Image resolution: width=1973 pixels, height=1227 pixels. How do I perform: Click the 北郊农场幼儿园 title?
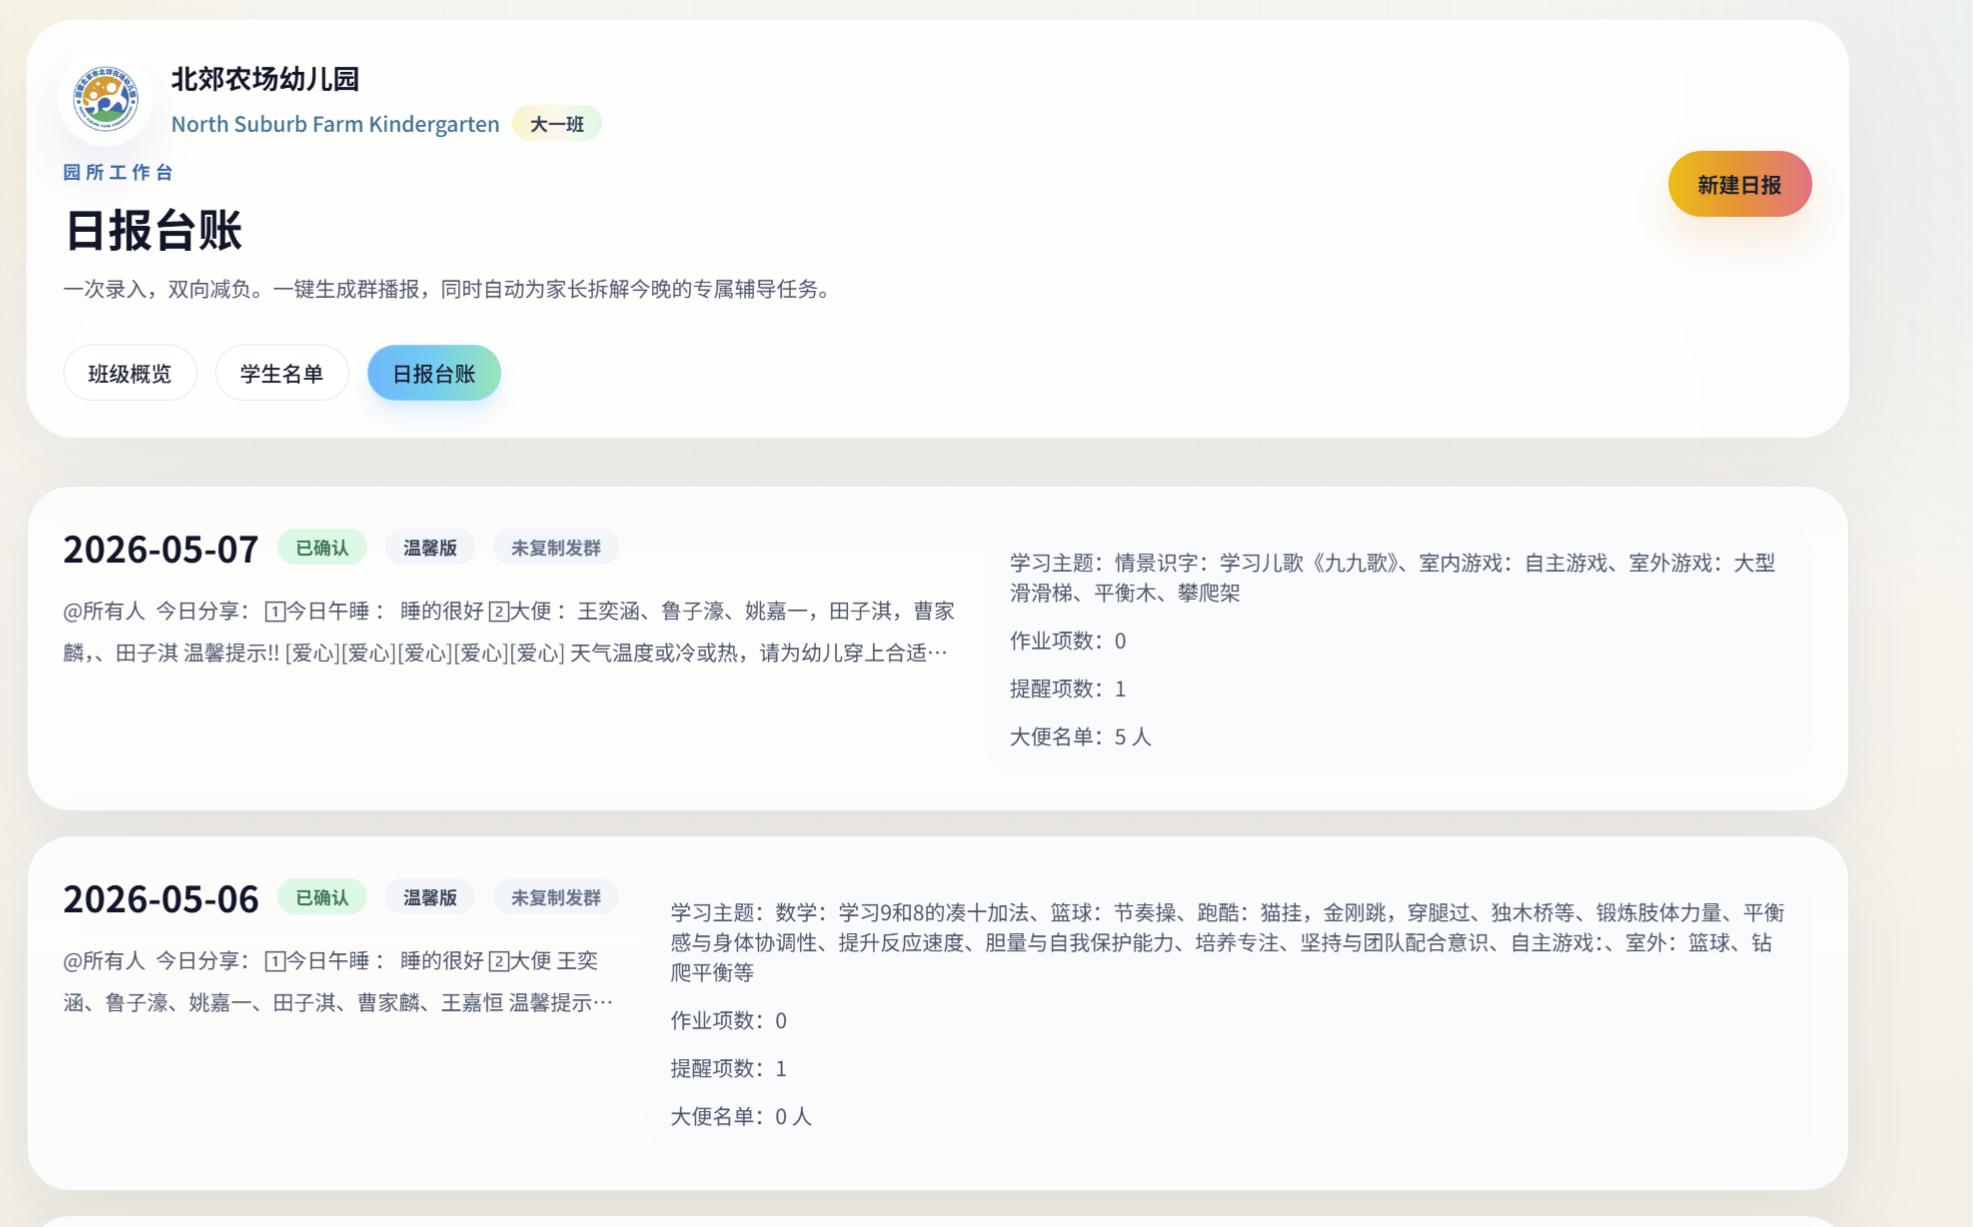265,79
